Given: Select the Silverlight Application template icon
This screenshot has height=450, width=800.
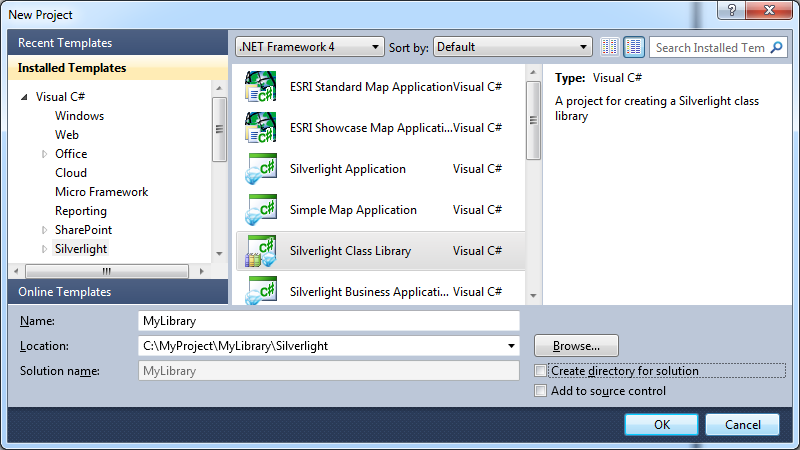Looking at the screenshot, I should pyautogui.click(x=260, y=169).
